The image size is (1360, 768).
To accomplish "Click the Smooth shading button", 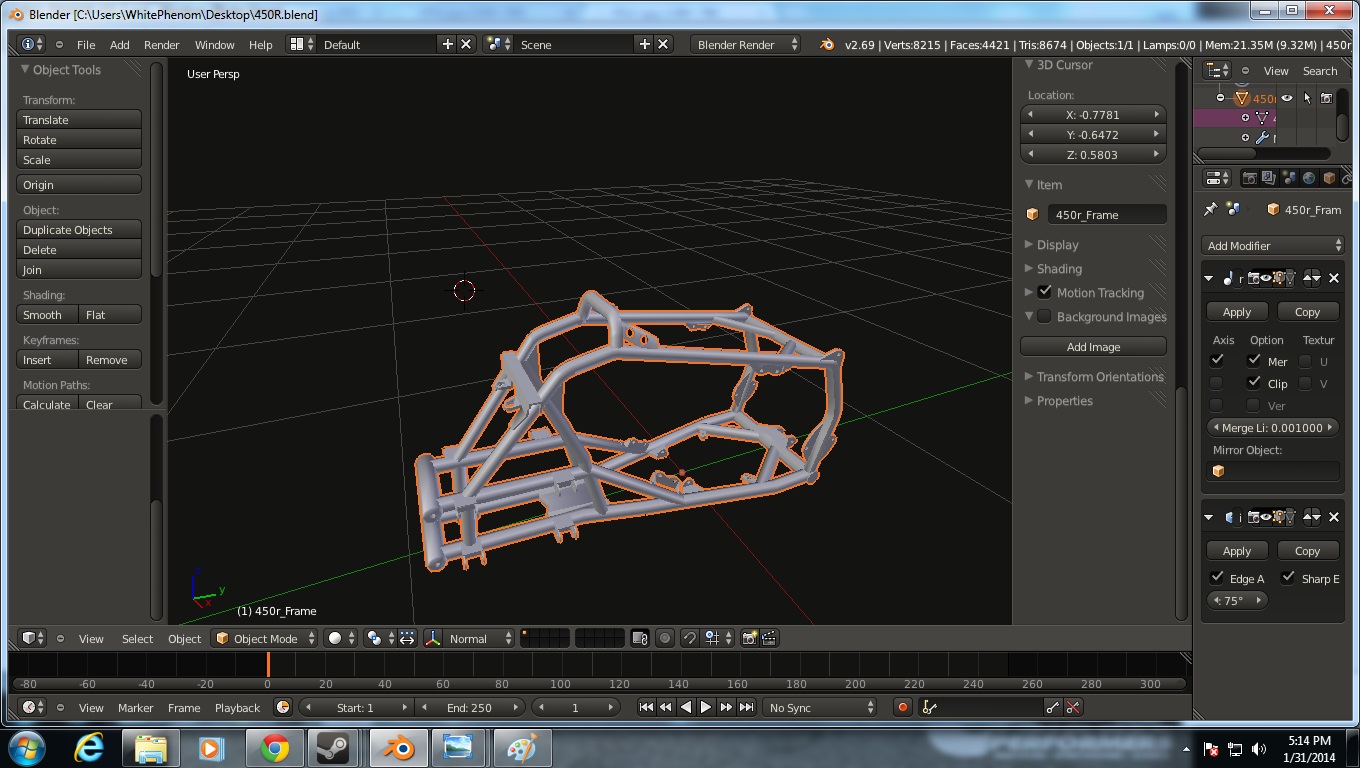I will click(x=47, y=314).
